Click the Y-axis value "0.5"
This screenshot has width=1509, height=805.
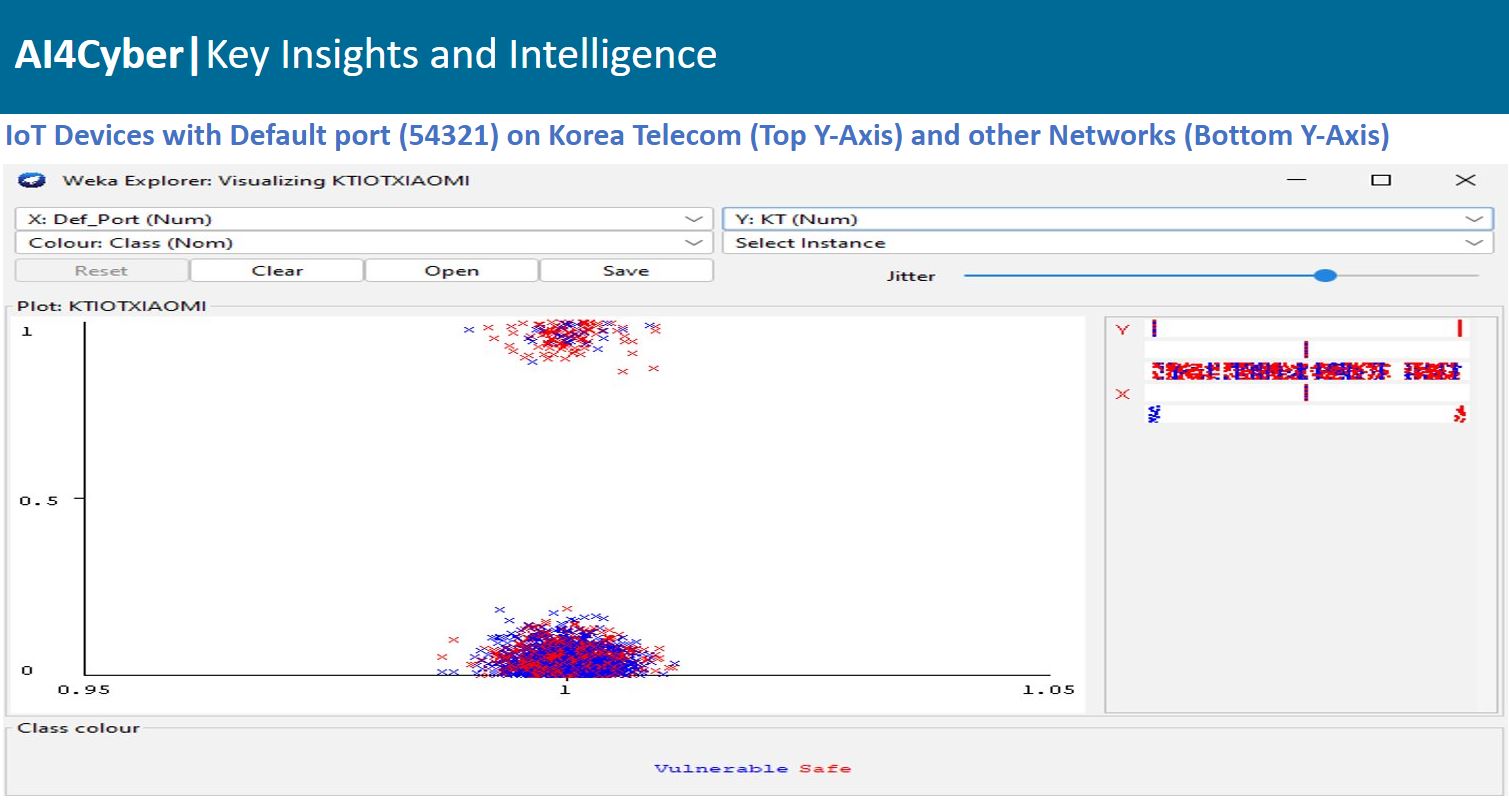(39, 499)
